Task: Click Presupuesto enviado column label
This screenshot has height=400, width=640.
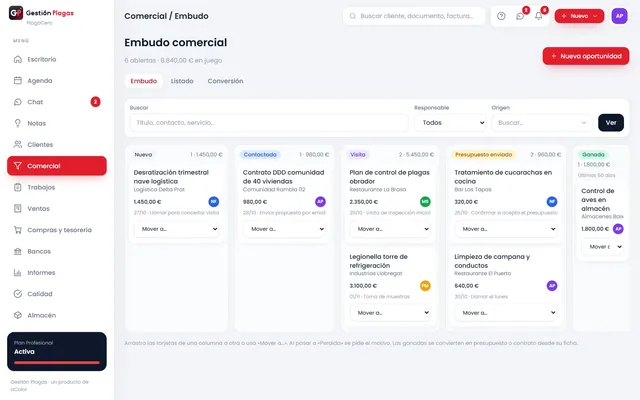Action: [484, 155]
